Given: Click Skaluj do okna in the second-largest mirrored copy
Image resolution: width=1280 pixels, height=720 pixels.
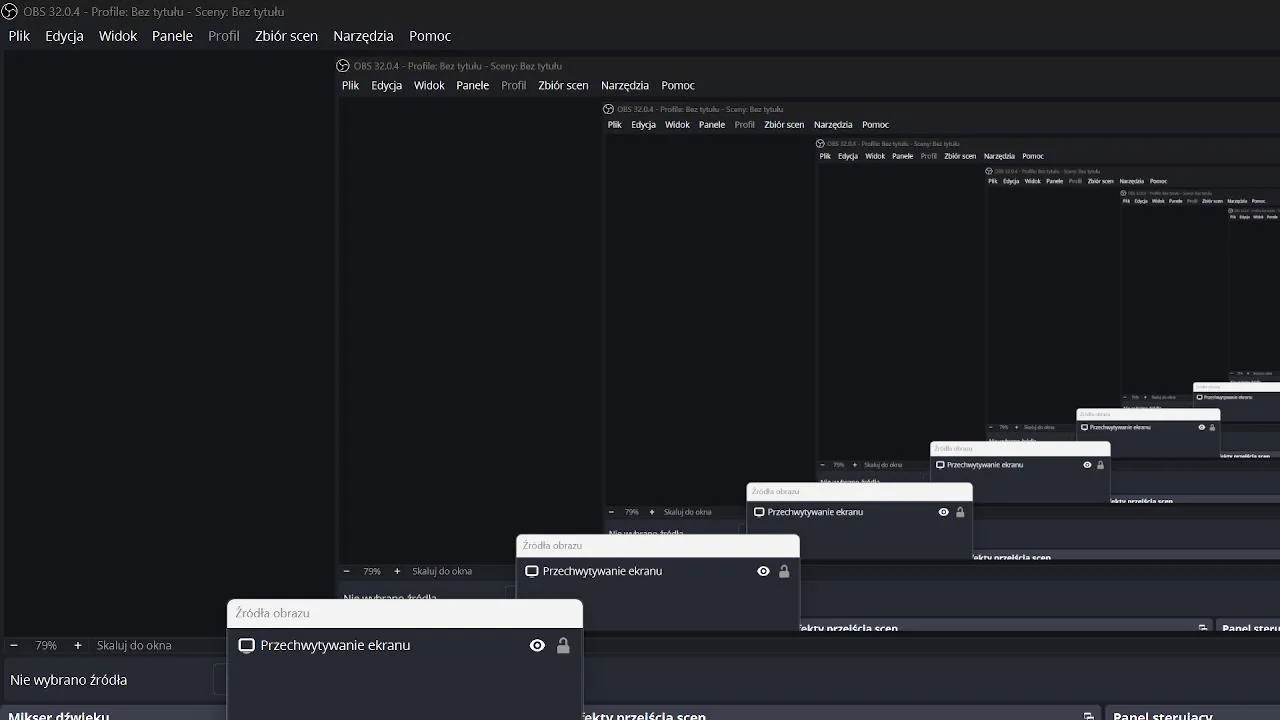Looking at the screenshot, I should (x=688, y=512).
